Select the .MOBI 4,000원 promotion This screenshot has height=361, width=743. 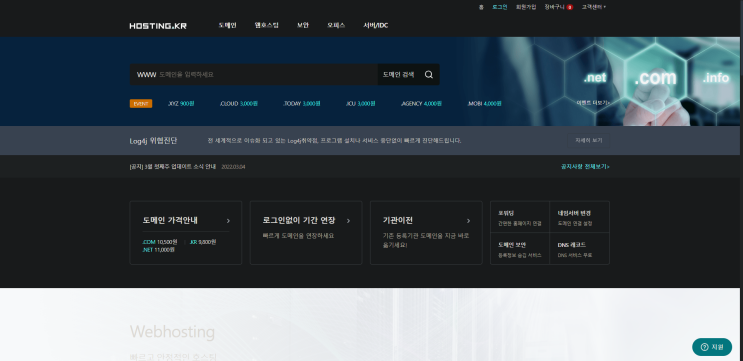tap(484, 103)
